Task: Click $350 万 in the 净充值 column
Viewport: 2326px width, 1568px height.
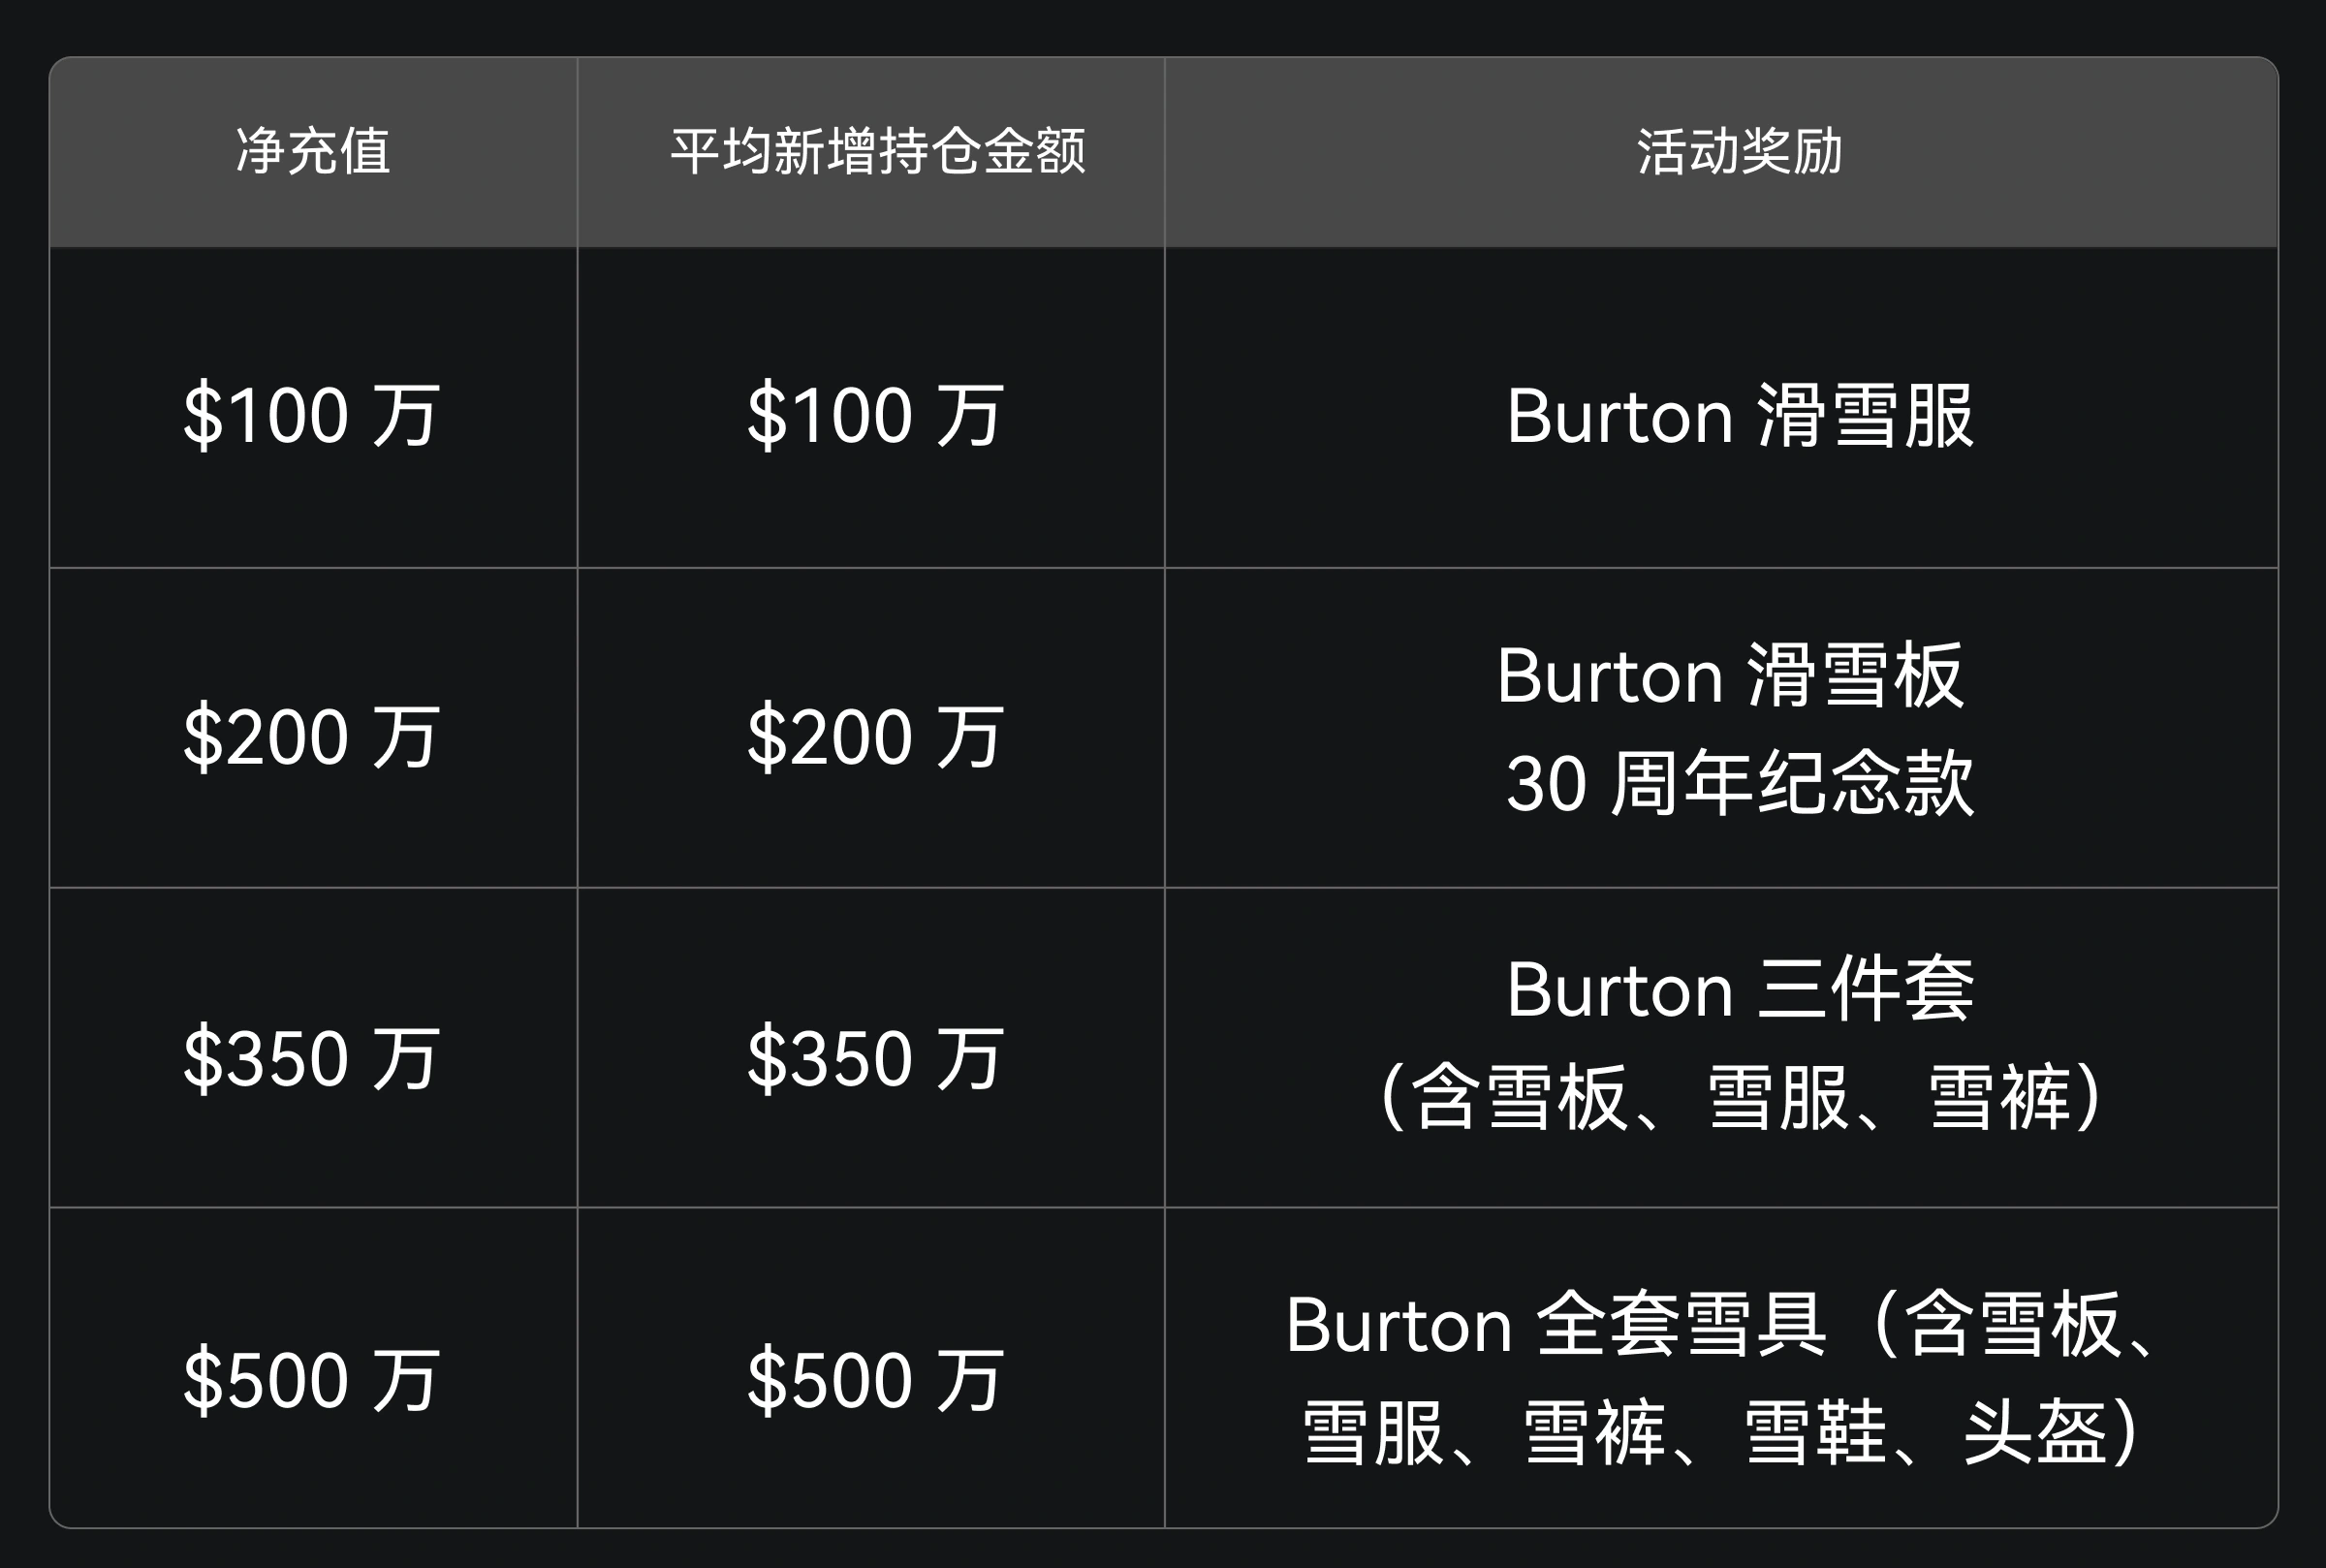Action: tap(311, 1058)
